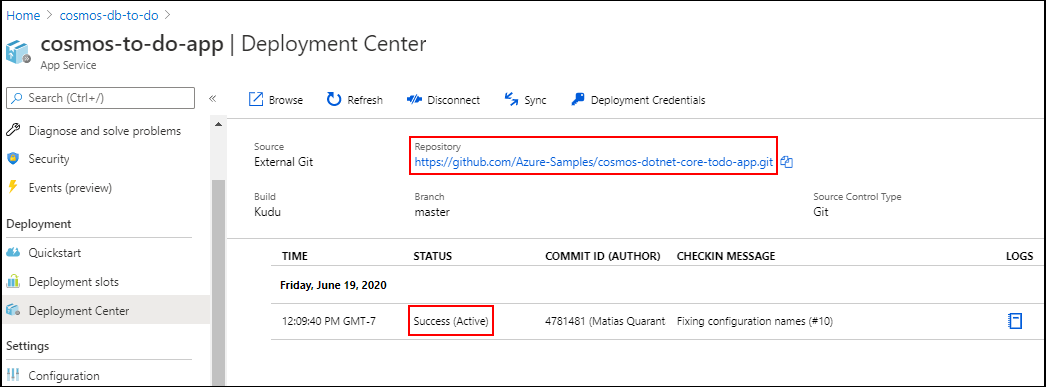Viewport: 1046px width, 387px height.
Task: Click commit 4781481 (Matias Quarant cell
Action: [x=605, y=322]
